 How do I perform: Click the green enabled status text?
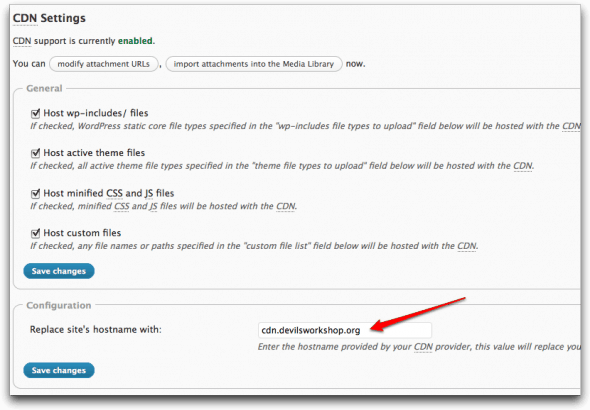pos(135,41)
